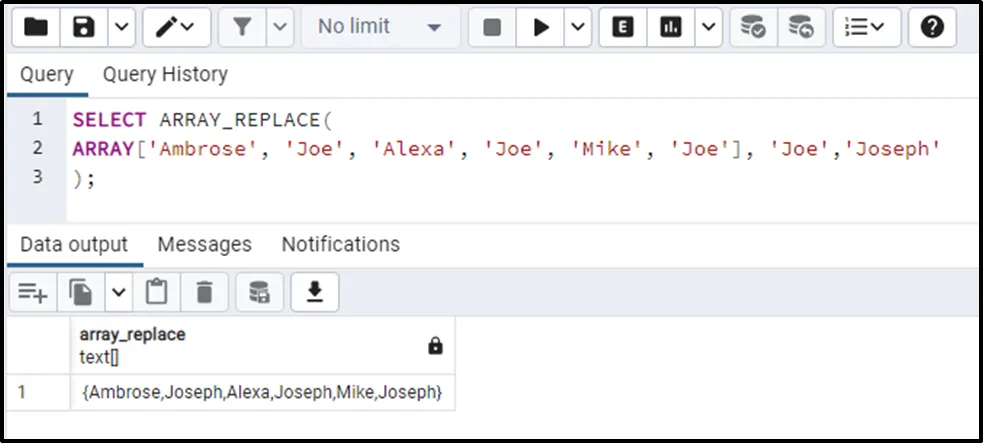Switch to the Query History tab
Viewport: 983px width, 443px height.
tap(165, 74)
